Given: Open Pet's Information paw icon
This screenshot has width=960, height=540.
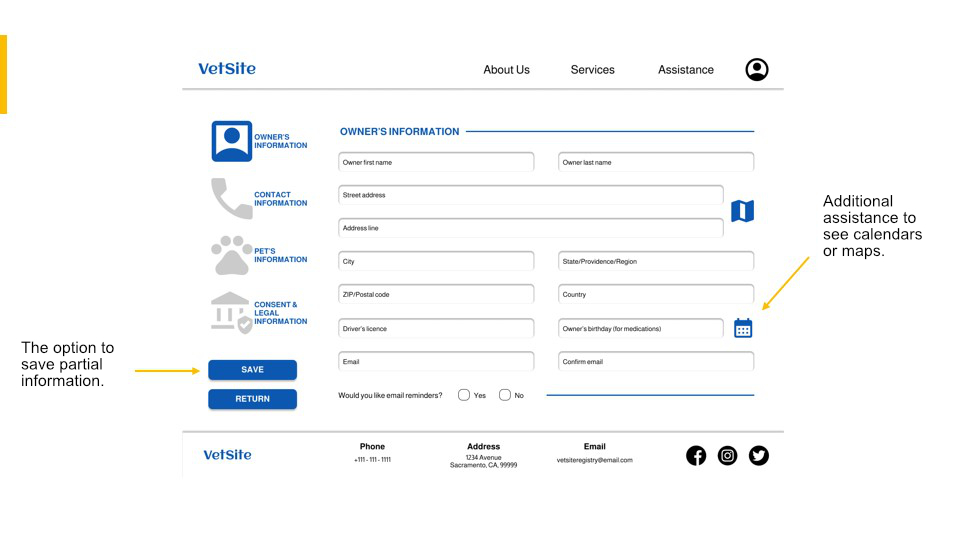Looking at the screenshot, I should pos(231,255).
